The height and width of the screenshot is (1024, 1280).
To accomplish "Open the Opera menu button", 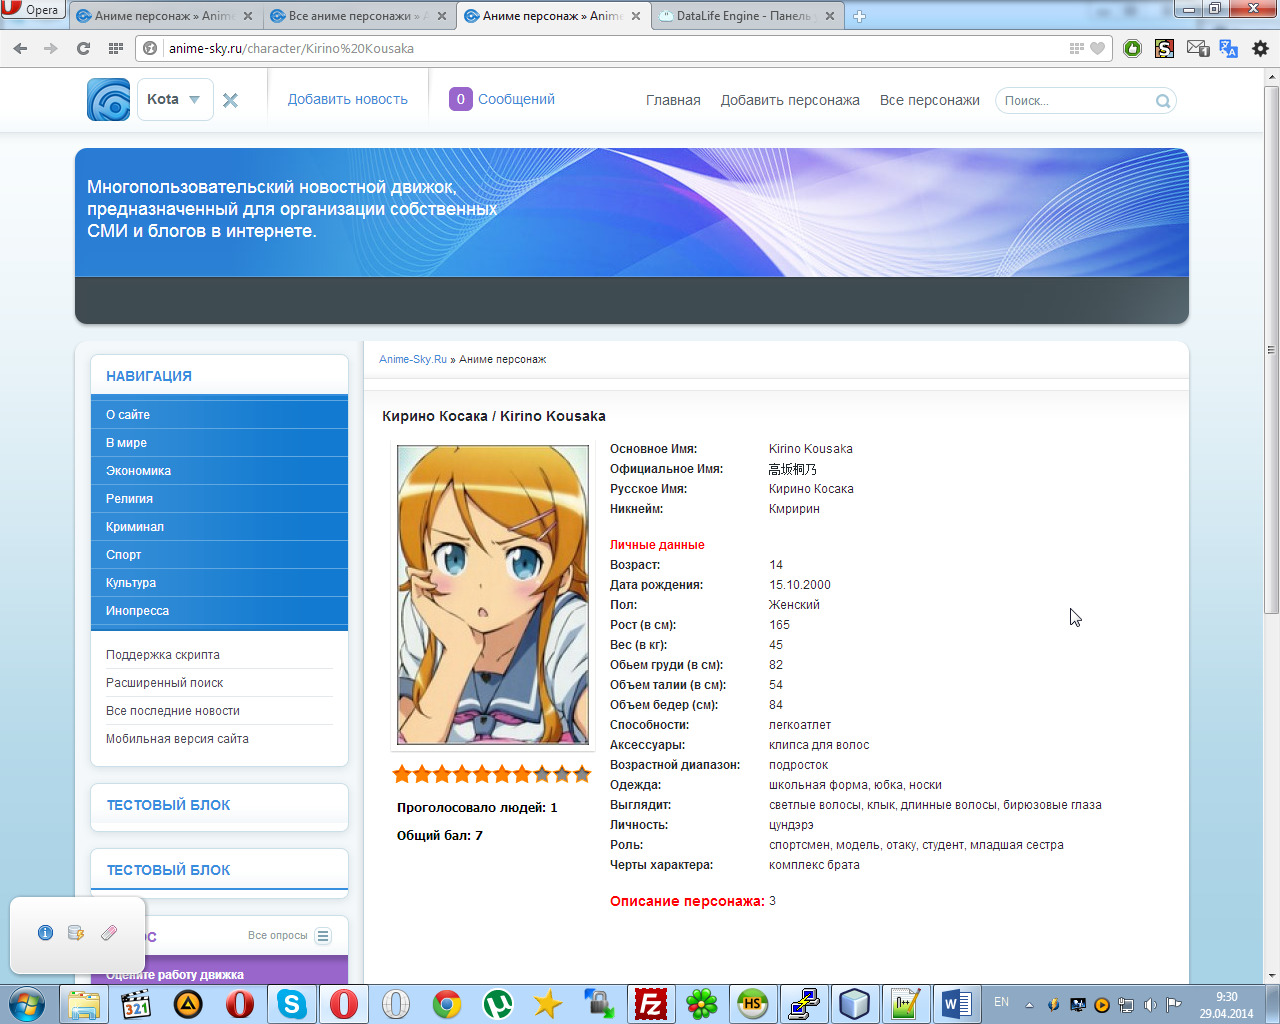I will tap(33, 10).
